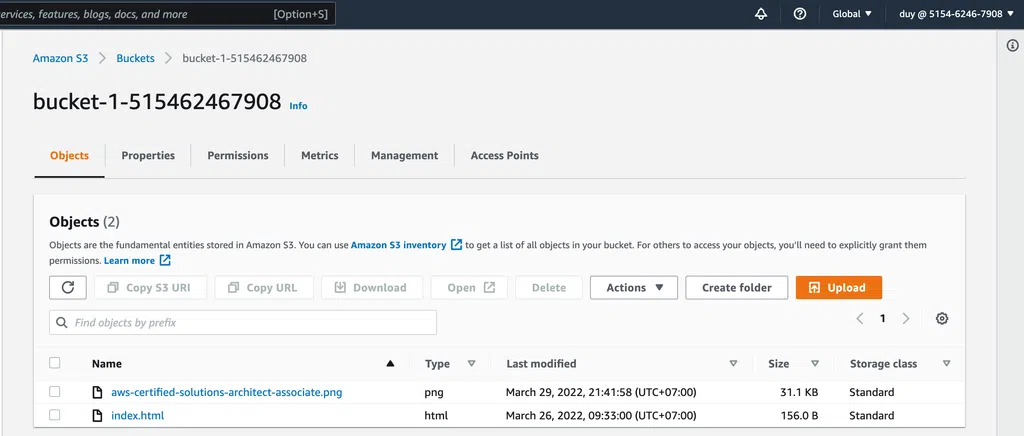Click the bucket-1-515462467908 breadcrumb text
1024x436 pixels.
click(244, 58)
